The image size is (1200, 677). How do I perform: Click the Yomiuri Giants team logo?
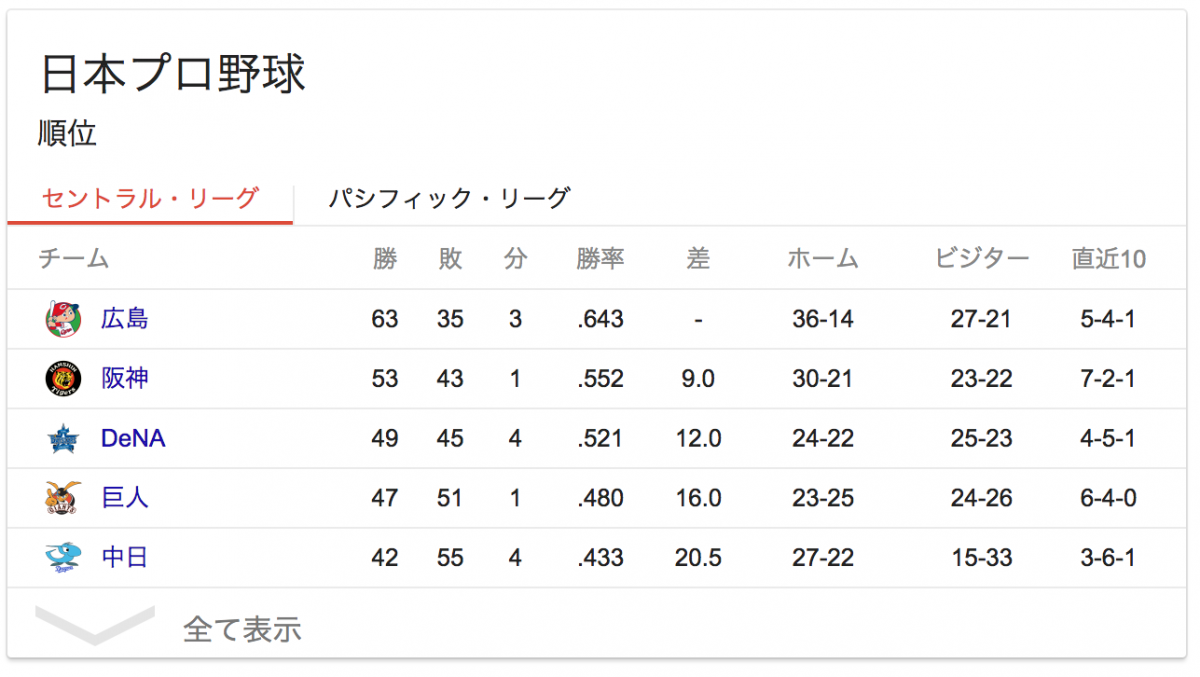[60, 498]
